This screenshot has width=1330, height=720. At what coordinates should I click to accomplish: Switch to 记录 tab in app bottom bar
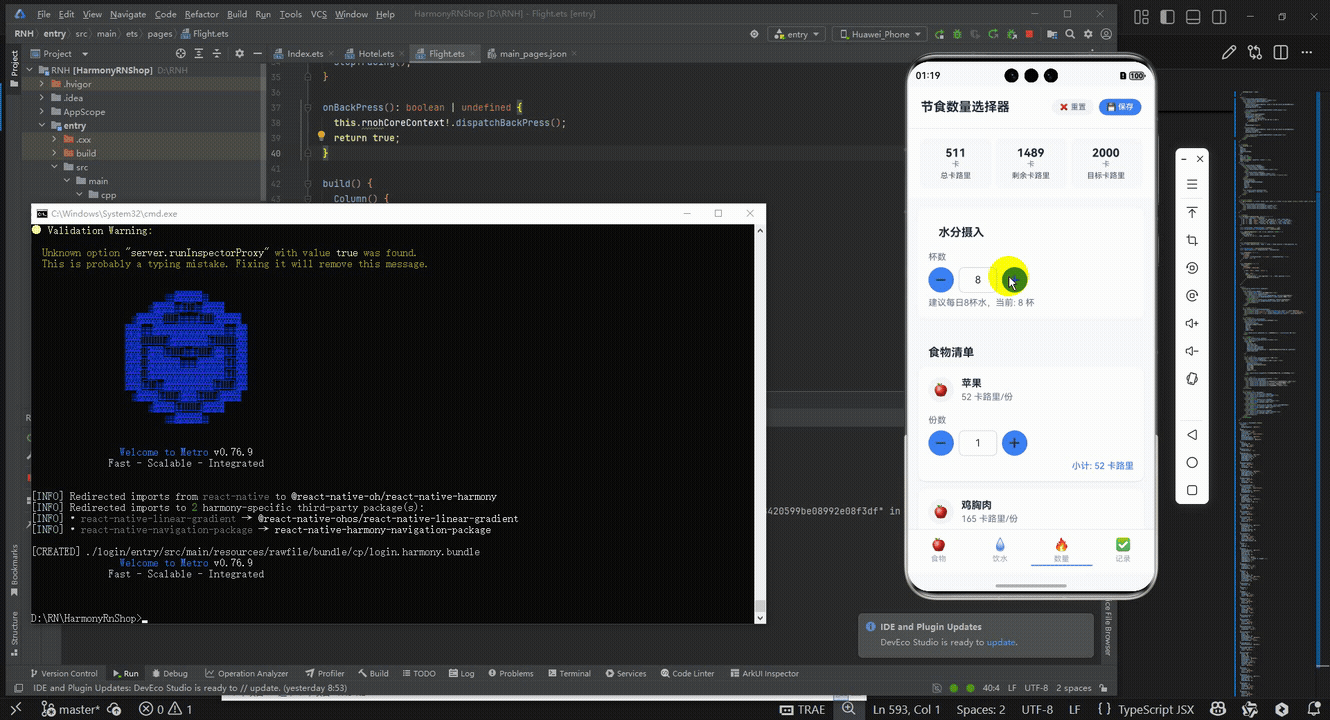[1123, 550]
